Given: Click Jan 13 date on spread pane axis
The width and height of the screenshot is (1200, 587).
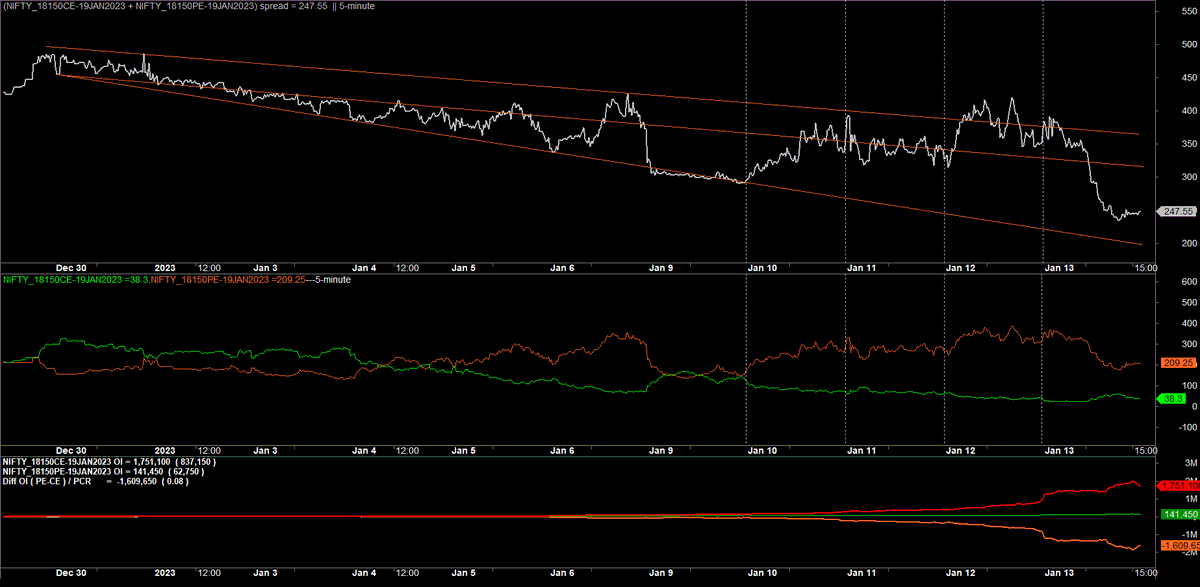Looking at the screenshot, I should point(1060,268).
